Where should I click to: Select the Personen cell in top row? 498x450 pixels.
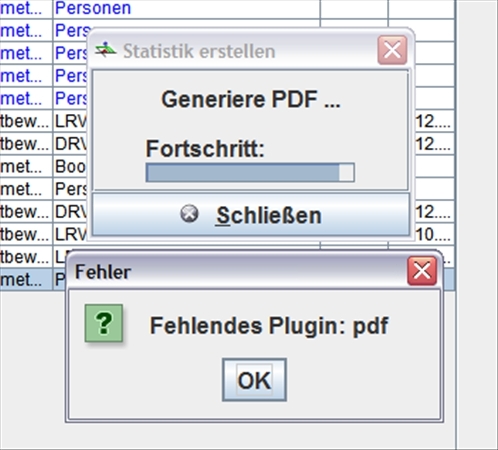[187, 8]
